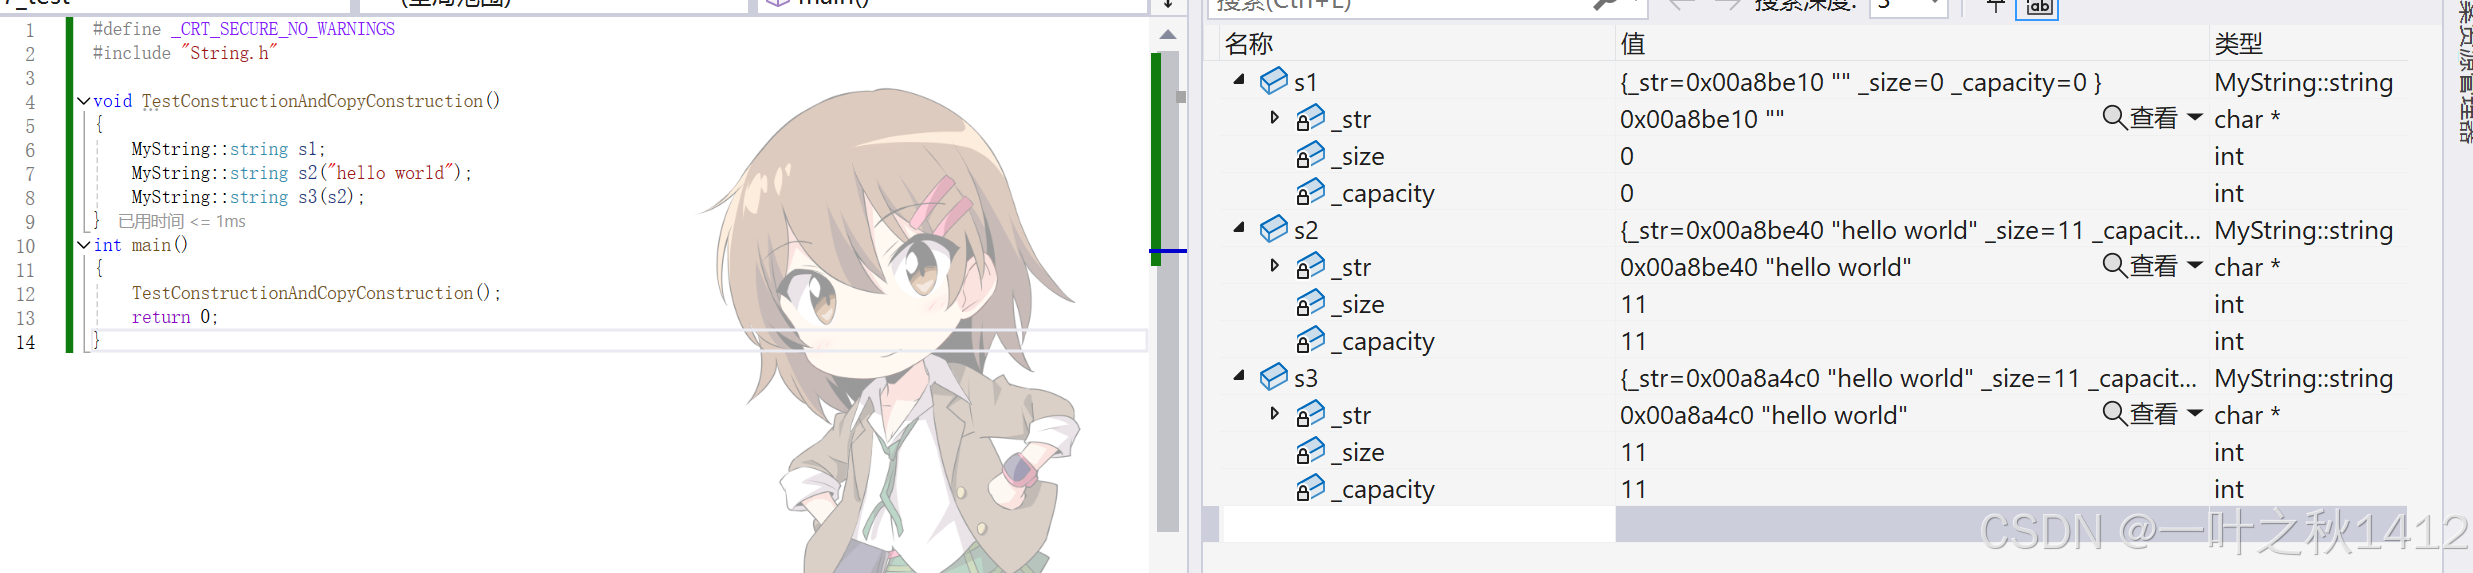
Task: Click the 值 column header
Action: [x=1633, y=44]
